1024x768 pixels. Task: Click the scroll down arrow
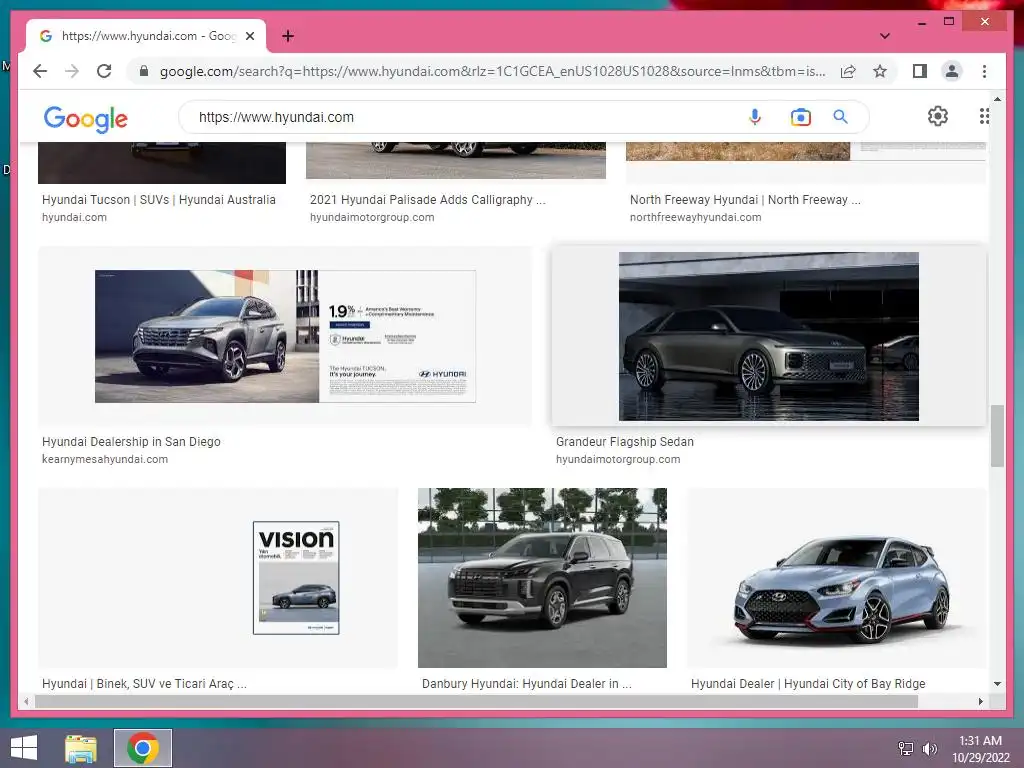click(997, 684)
